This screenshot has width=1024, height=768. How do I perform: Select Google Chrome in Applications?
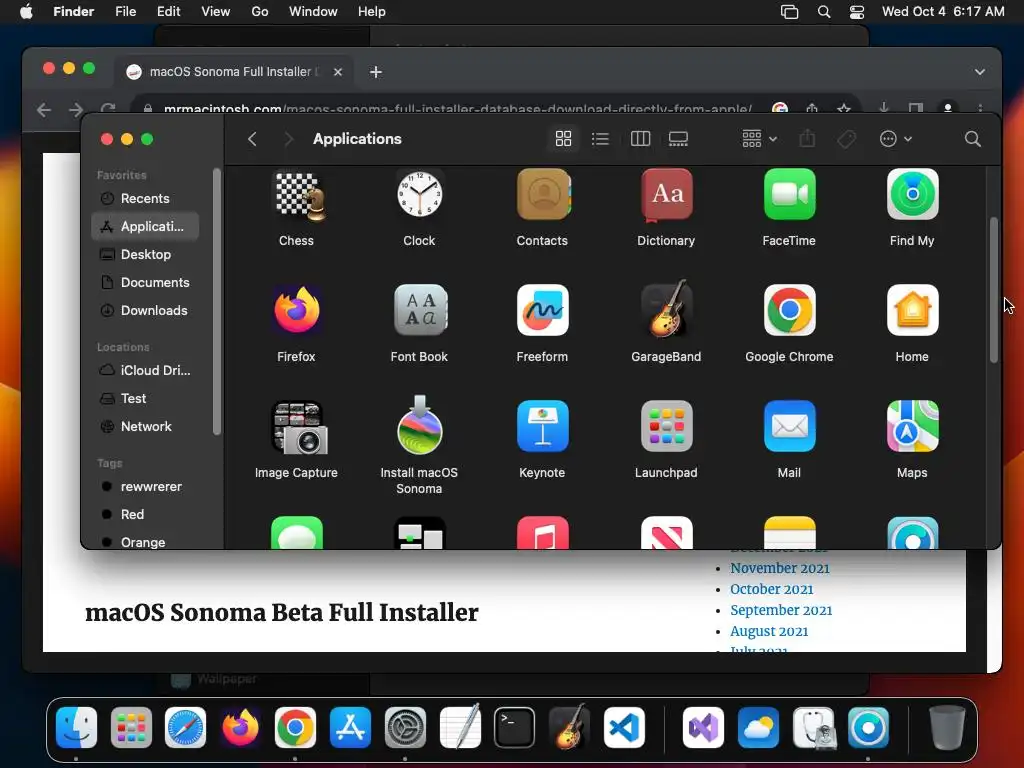(789, 310)
